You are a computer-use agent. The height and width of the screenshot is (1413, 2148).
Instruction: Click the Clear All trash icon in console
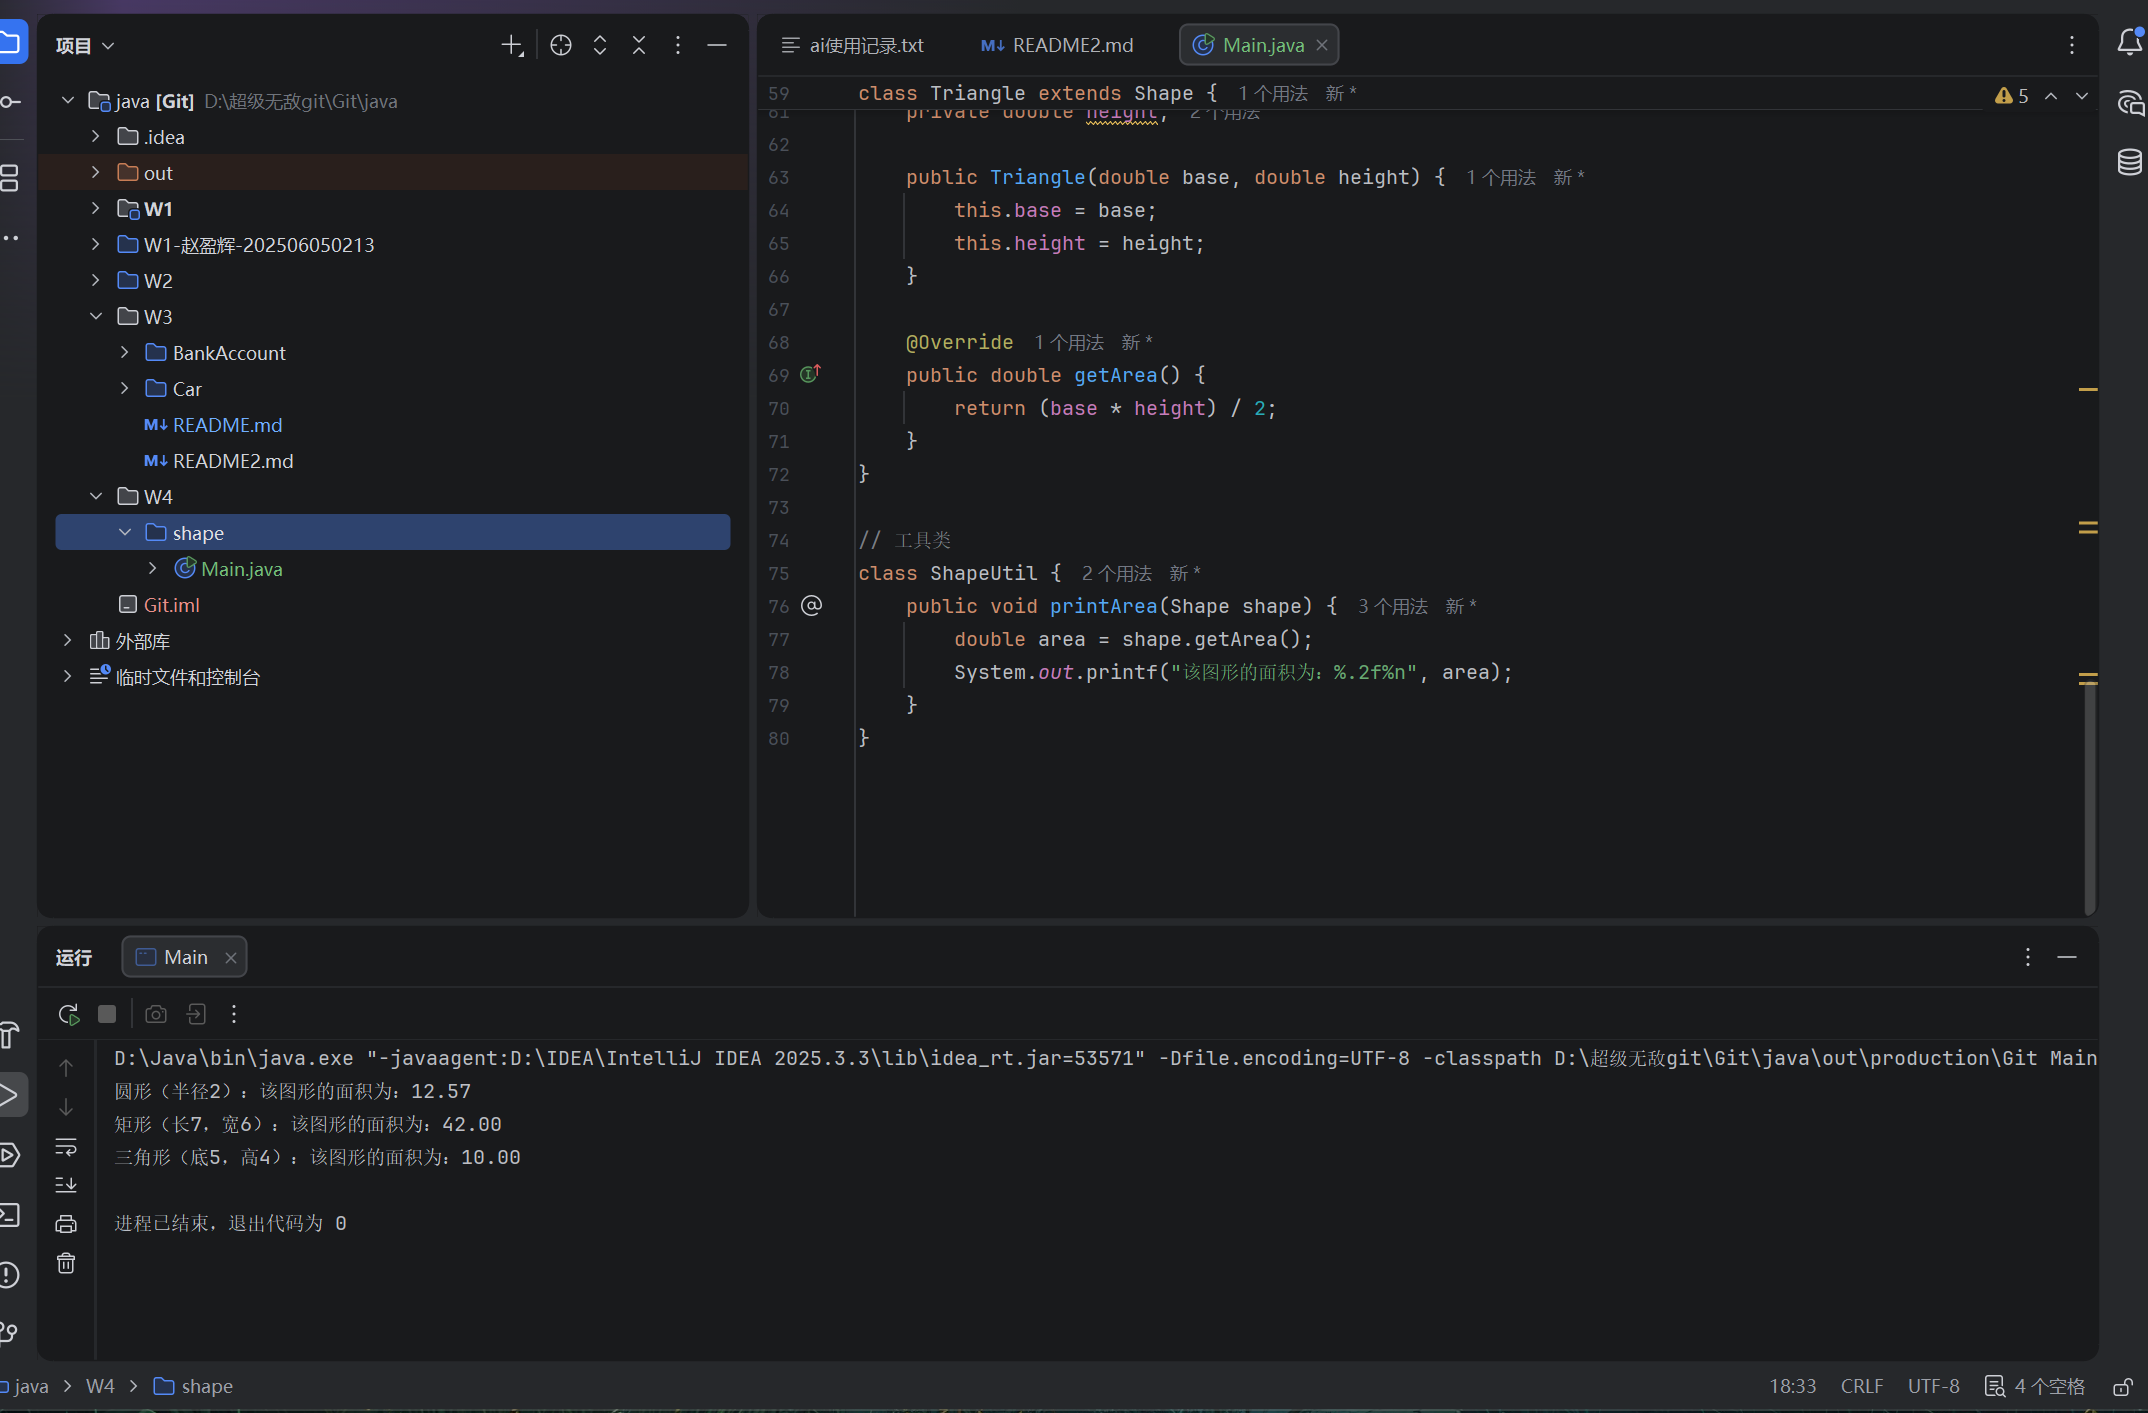click(66, 1263)
